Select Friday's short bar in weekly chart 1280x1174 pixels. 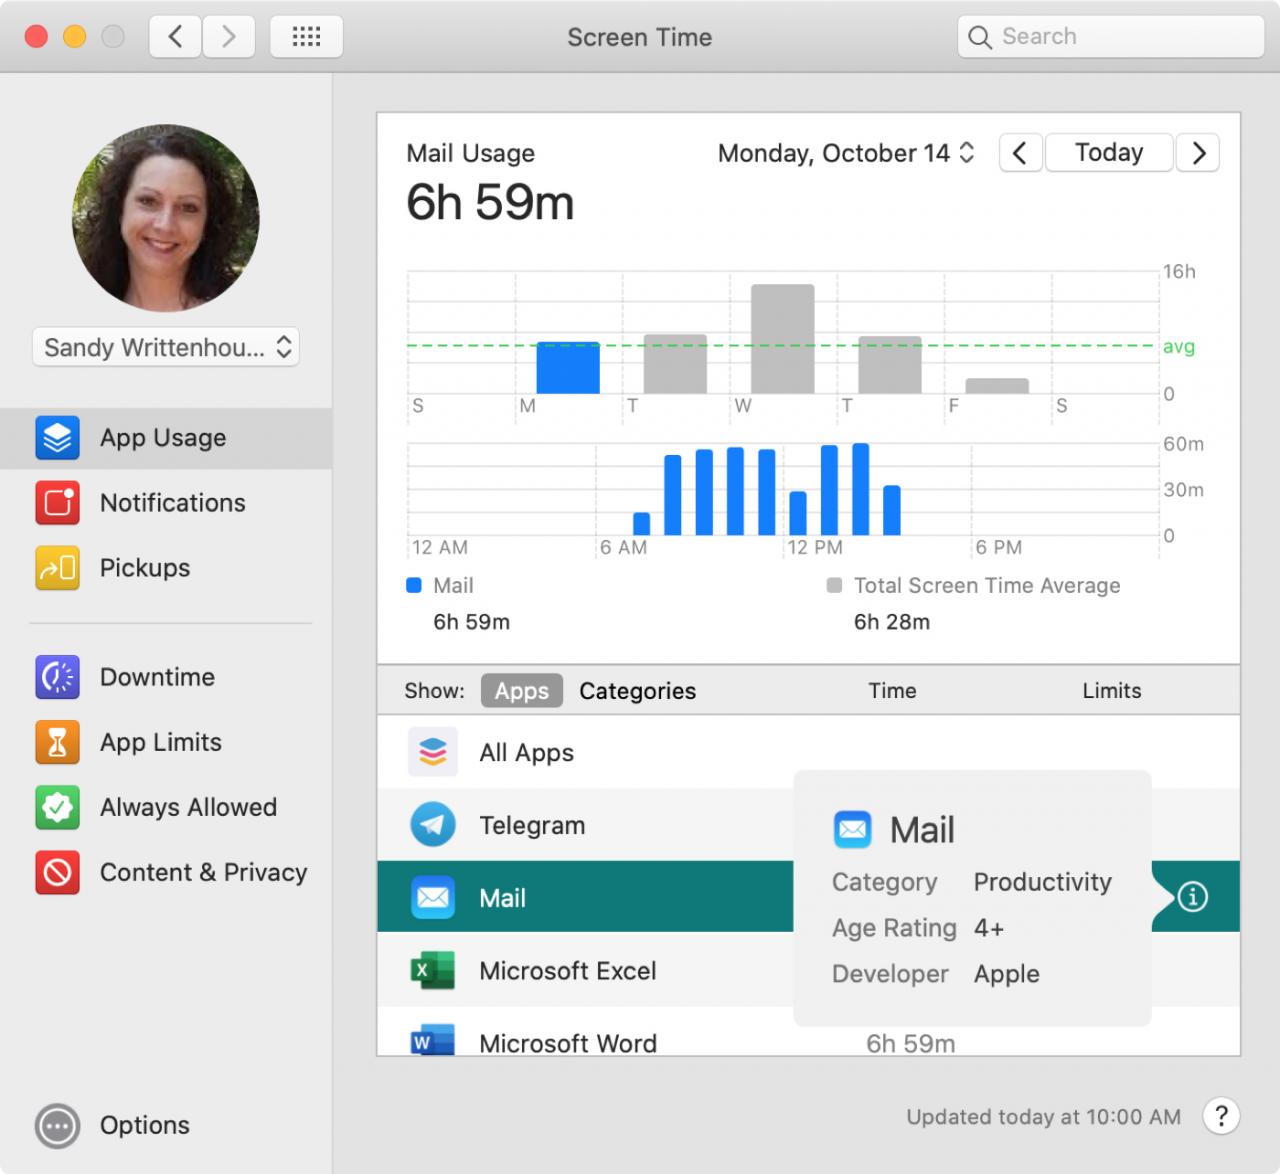(x=997, y=386)
